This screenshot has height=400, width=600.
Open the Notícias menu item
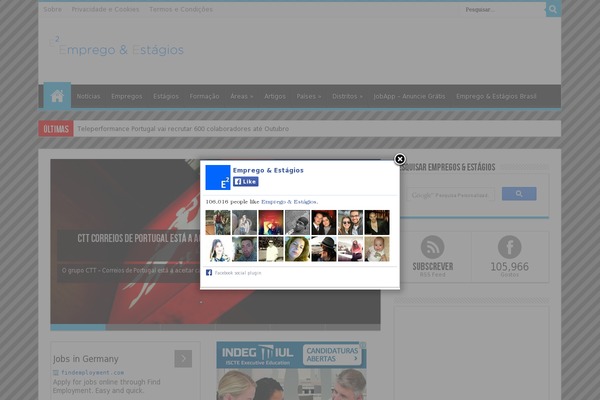(x=88, y=96)
